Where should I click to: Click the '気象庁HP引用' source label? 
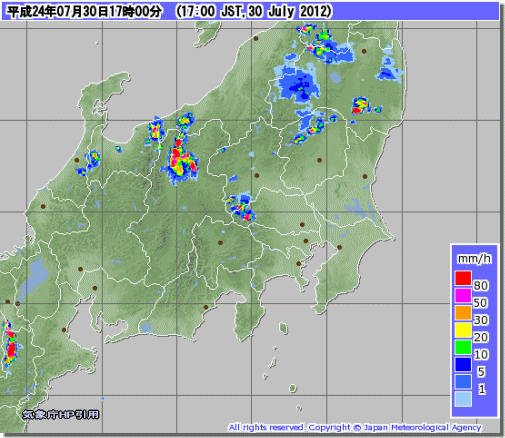(x=61, y=414)
